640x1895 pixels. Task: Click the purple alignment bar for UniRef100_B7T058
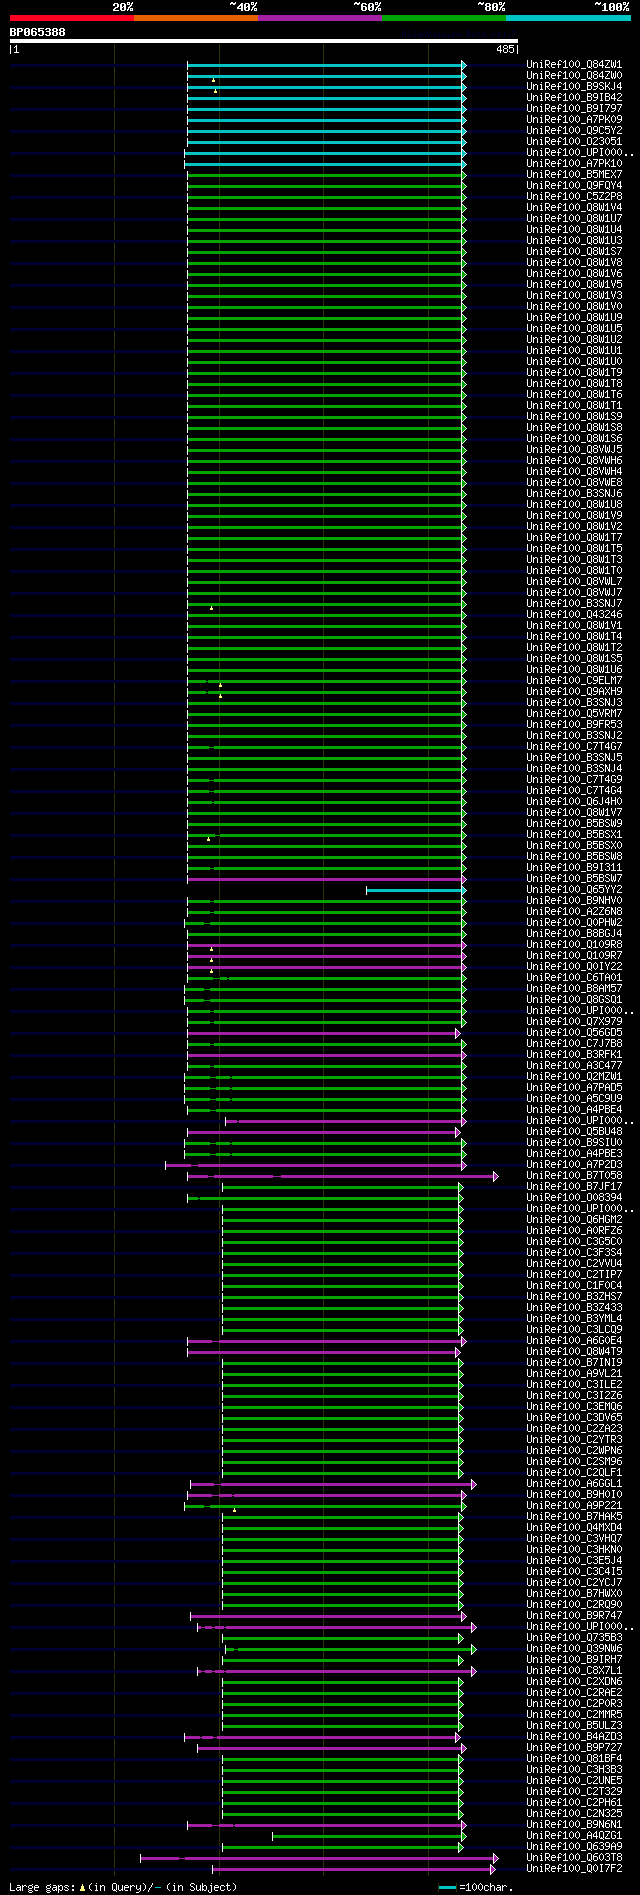pos(342,1176)
